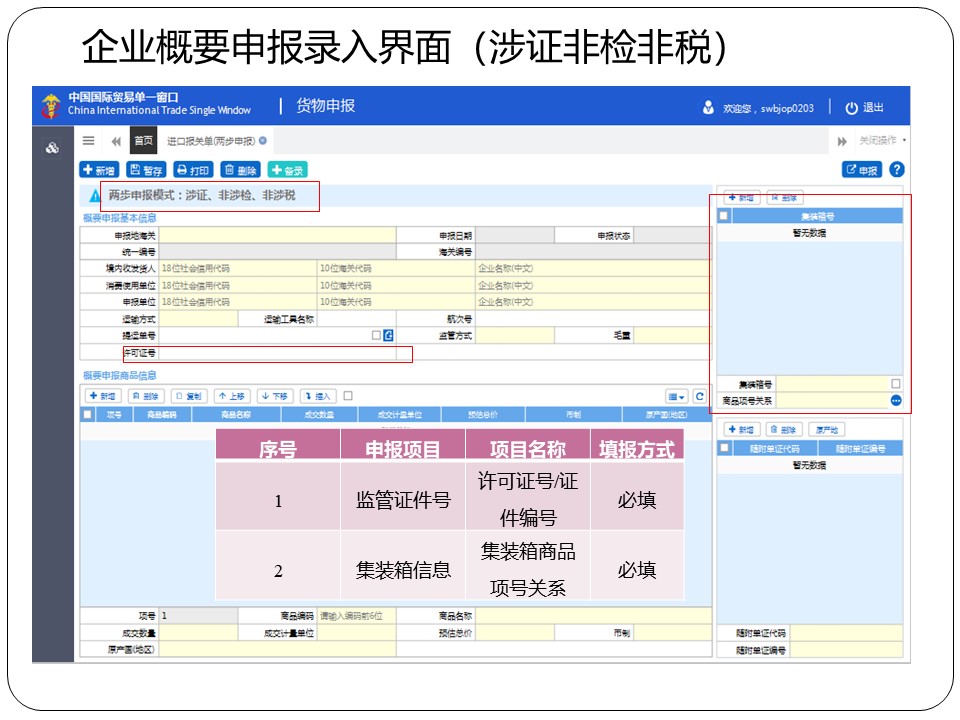Click the hamburger menu icon beside the tabs

pyautogui.click(x=89, y=141)
